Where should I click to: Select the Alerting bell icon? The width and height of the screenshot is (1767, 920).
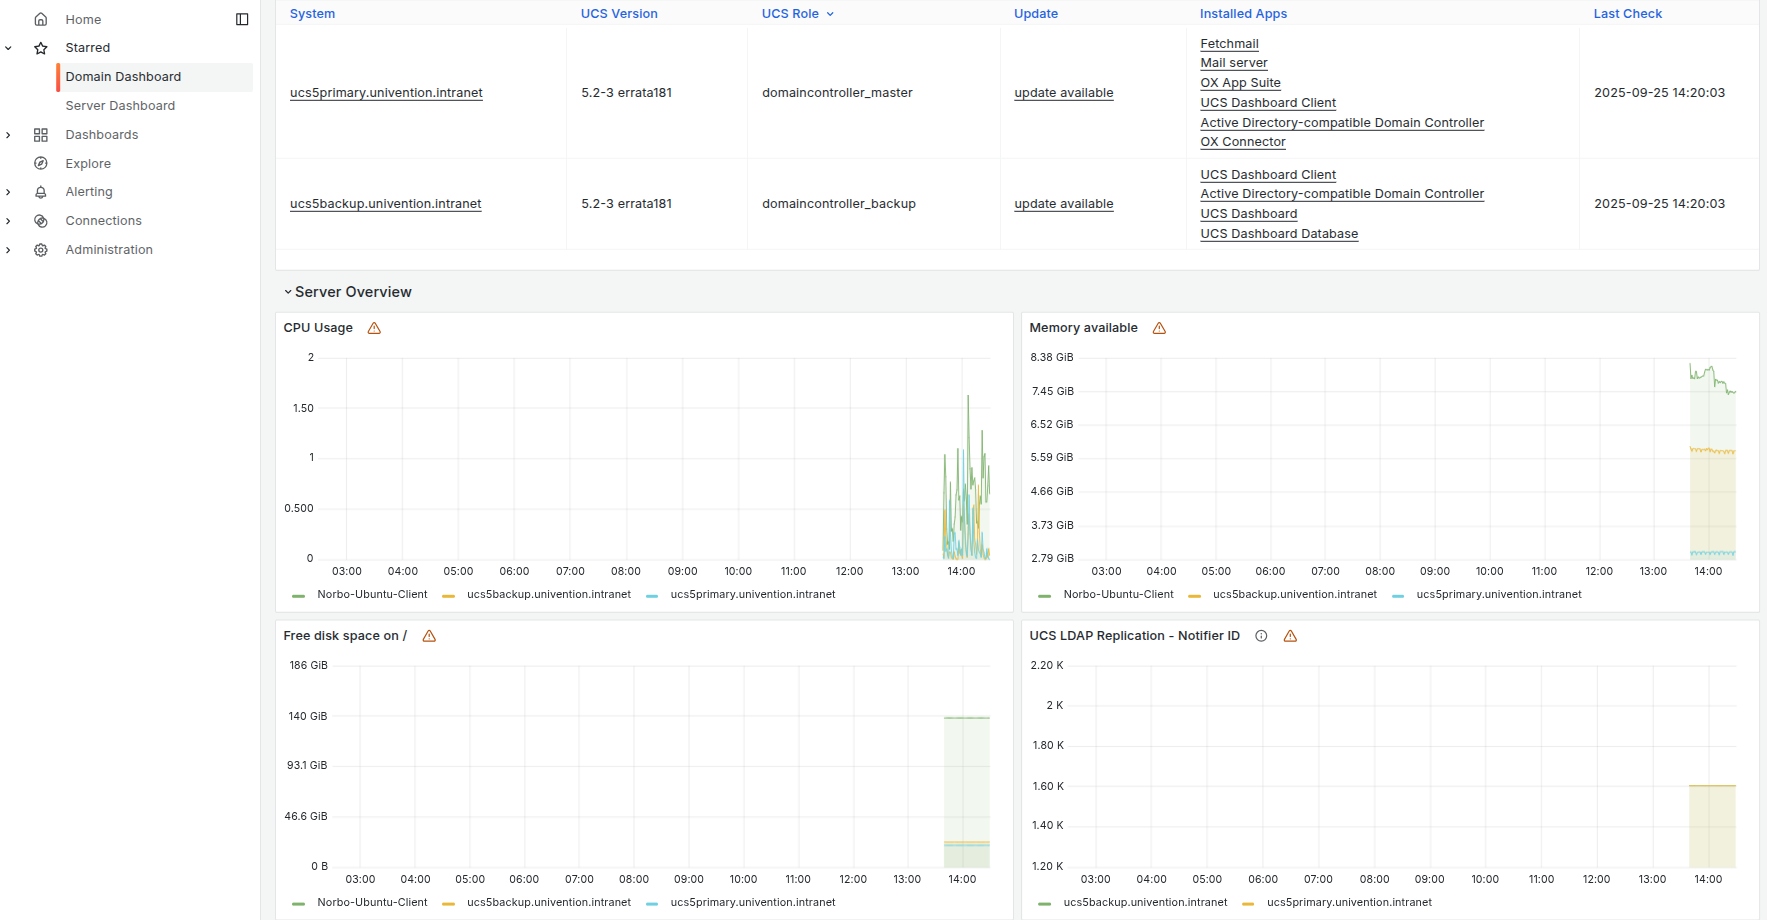click(40, 191)
